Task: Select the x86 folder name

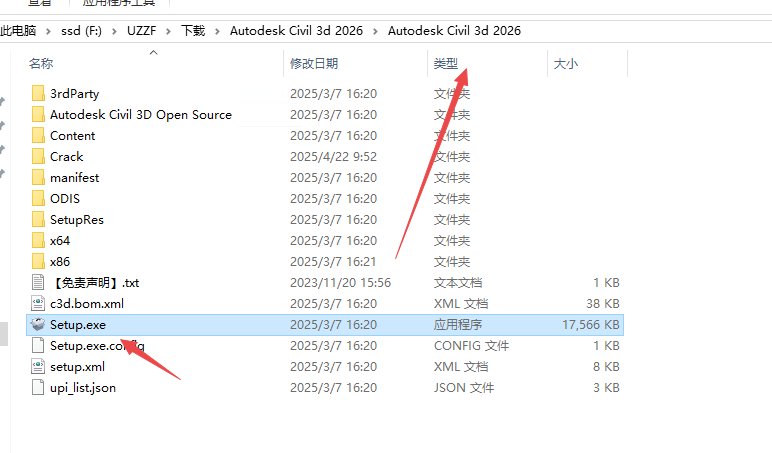Action: pos(60,261)
